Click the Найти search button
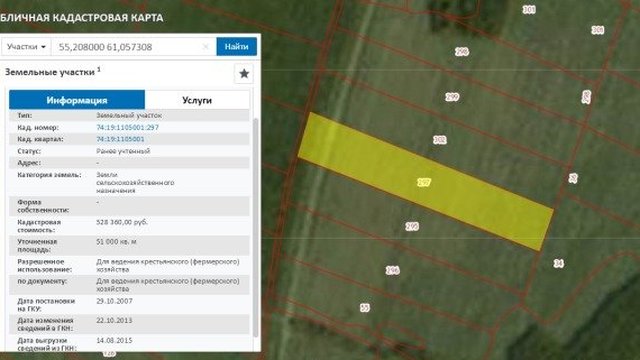The height and width of the screenshot is (360, 640). (x=236, y=47)
